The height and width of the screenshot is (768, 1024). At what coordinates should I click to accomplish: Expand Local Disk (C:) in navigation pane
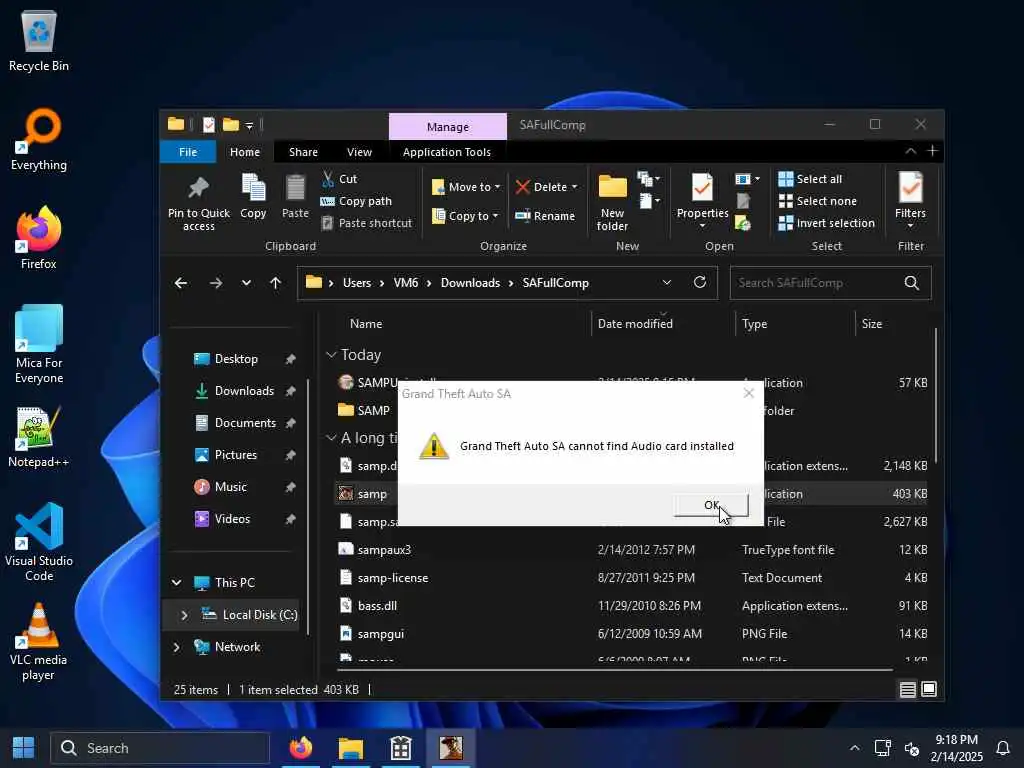tap(184, 615)
